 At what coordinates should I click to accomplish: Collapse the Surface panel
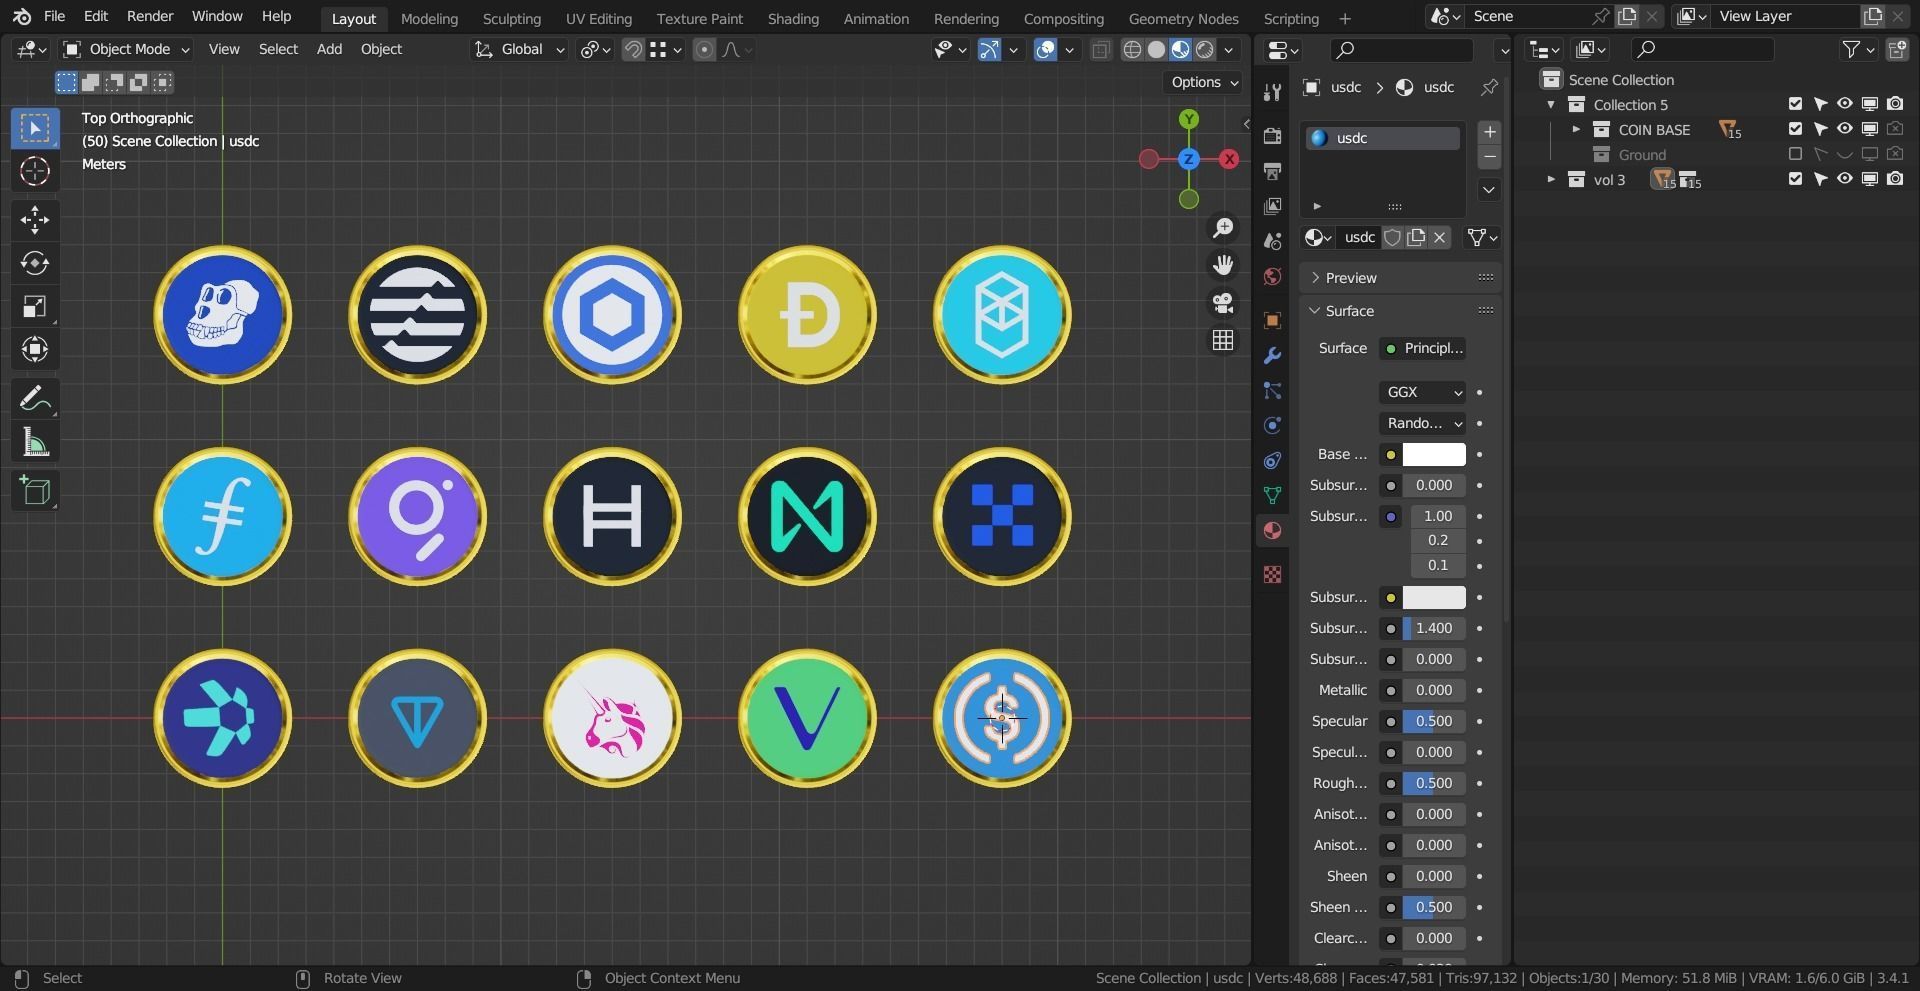pos(1401,311)
